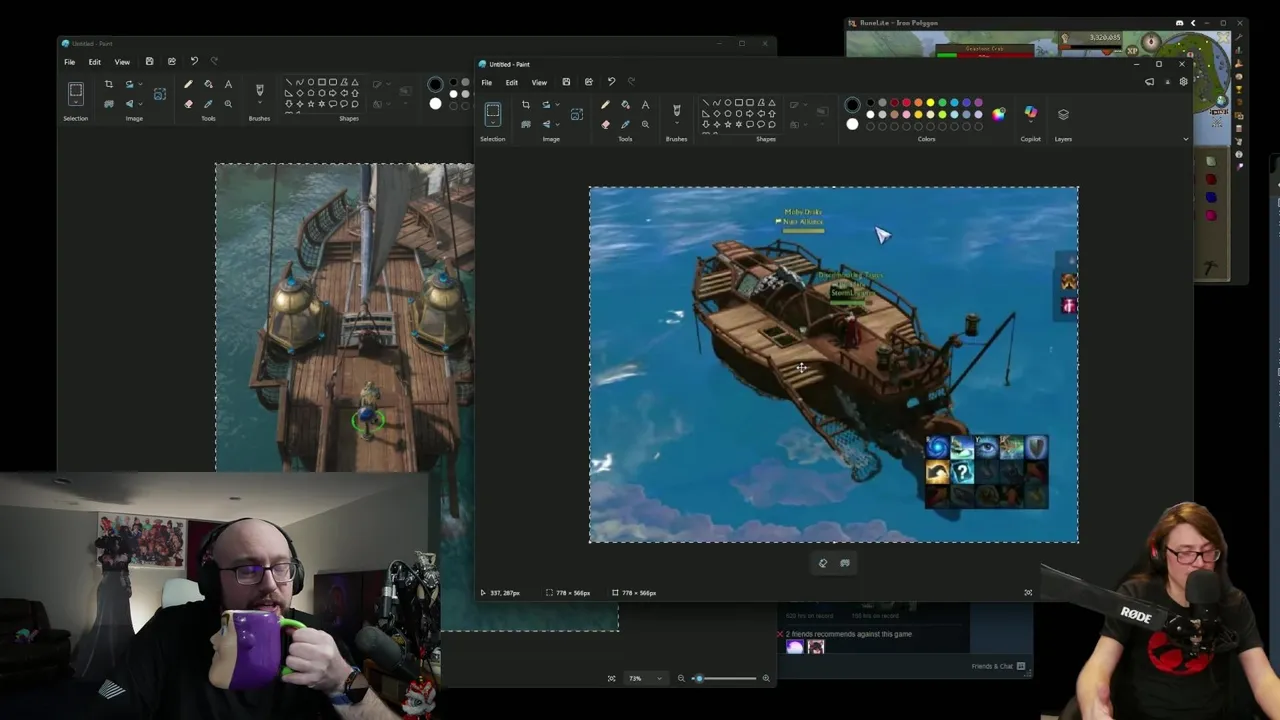Click floating generative erase icon below canvas
This screenshot has height=720, width=1280.
[823, 563]
